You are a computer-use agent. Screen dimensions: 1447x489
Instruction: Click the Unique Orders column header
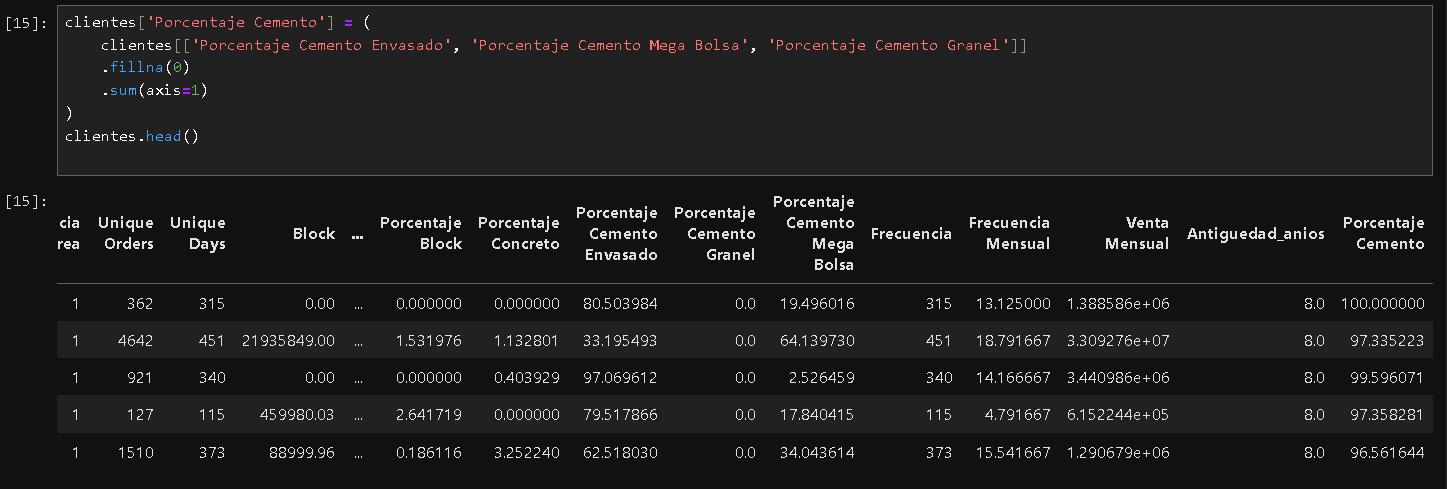click(x=126, y=233)
